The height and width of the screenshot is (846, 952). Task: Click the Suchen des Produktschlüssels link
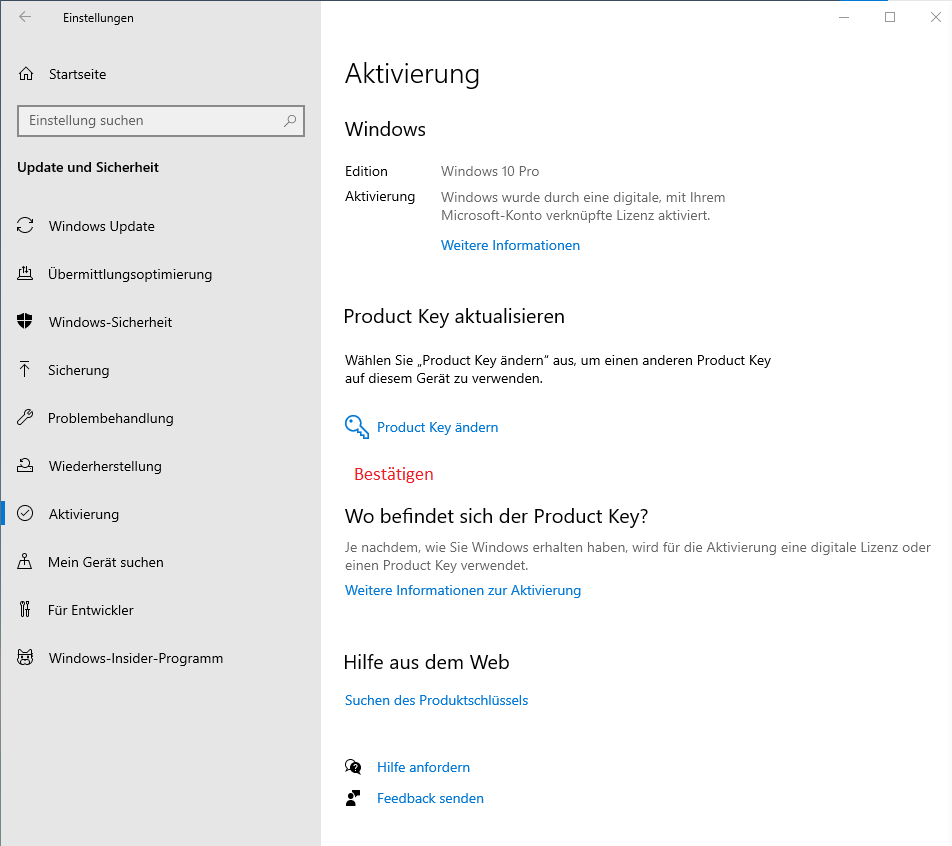click(x=437, y=700)
